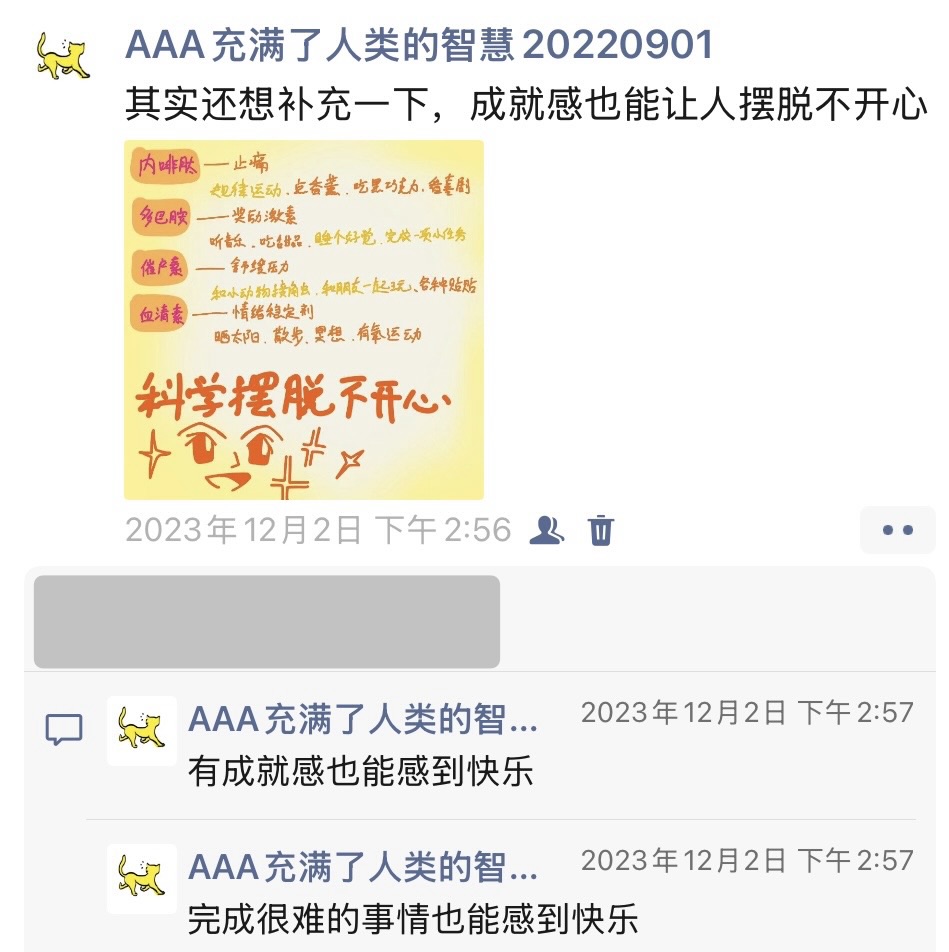Image resolution: width=949 pixels, height=952 pixels.
Task: Open the AAA 充满了人类的智慧 20220901 profile name
Action: (x=419, y=46)
